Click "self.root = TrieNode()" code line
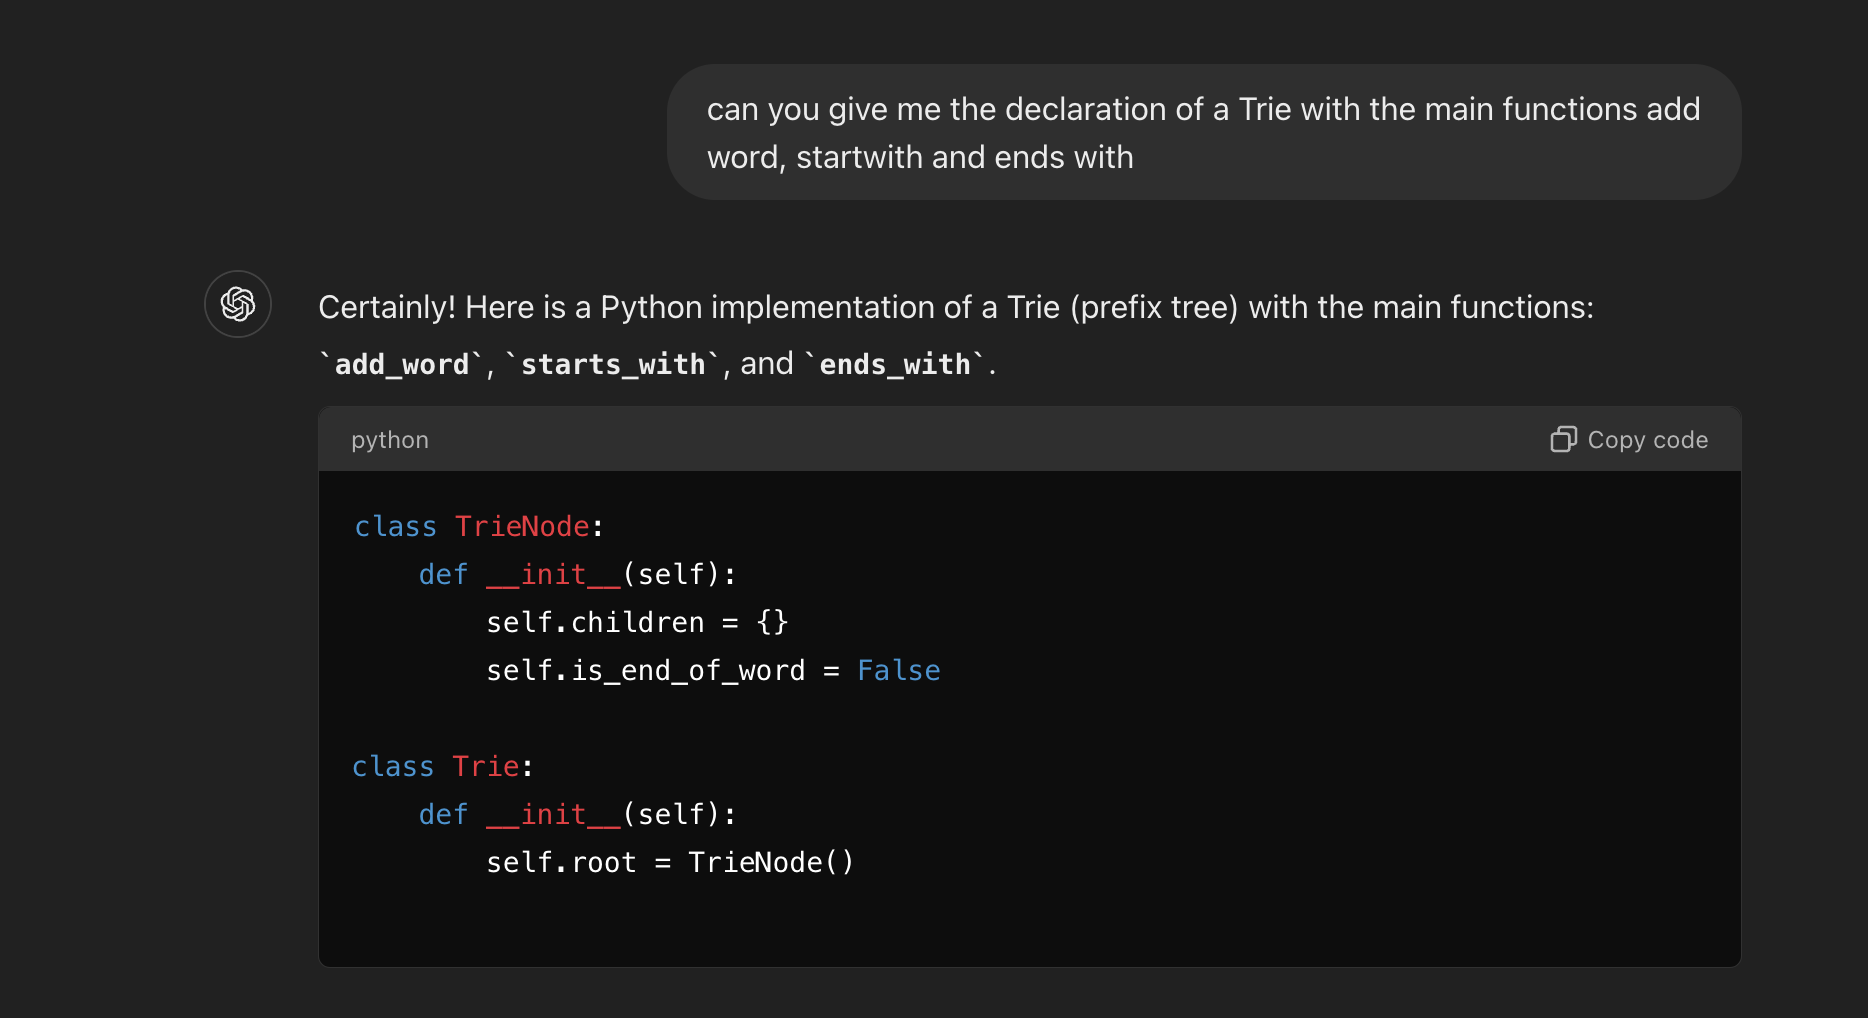 click(x=670, y=862)
